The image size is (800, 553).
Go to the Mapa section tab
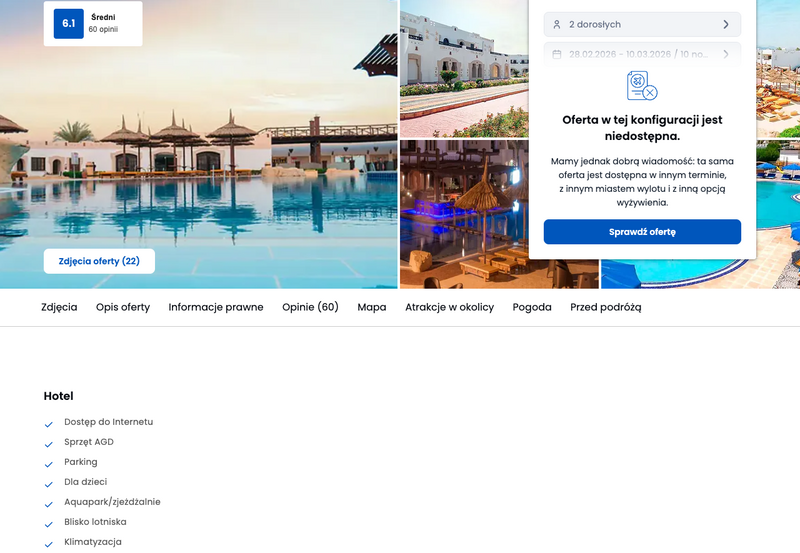371,307
